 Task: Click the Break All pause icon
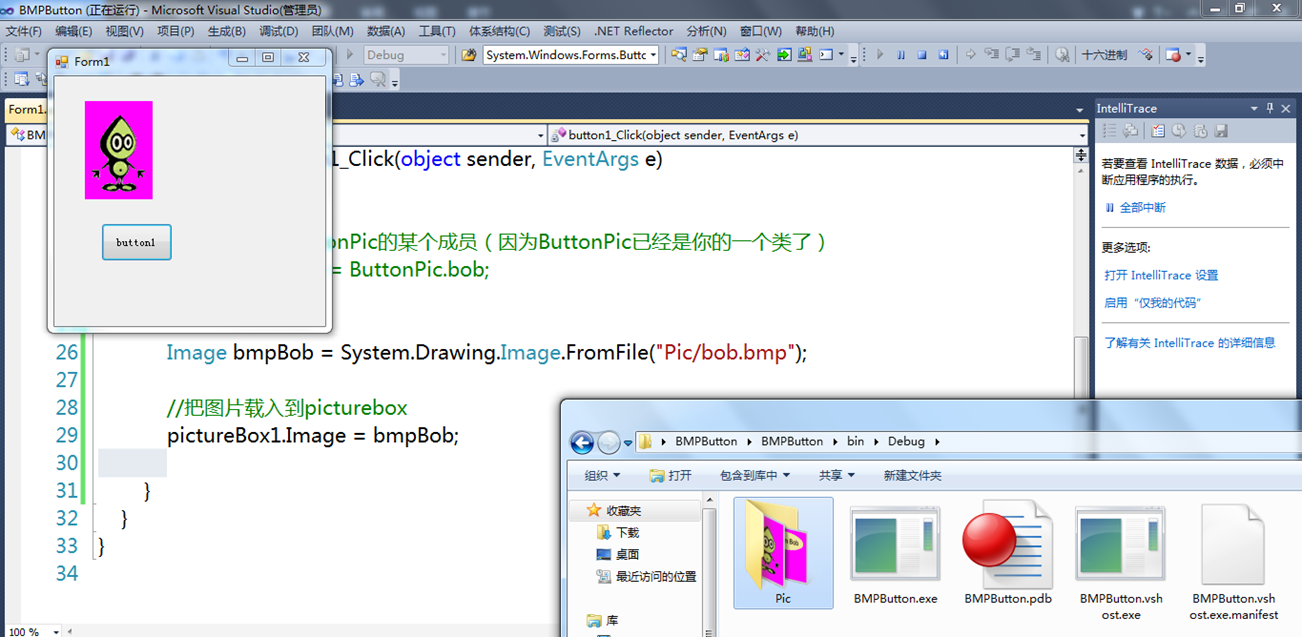tap(901, 55)
